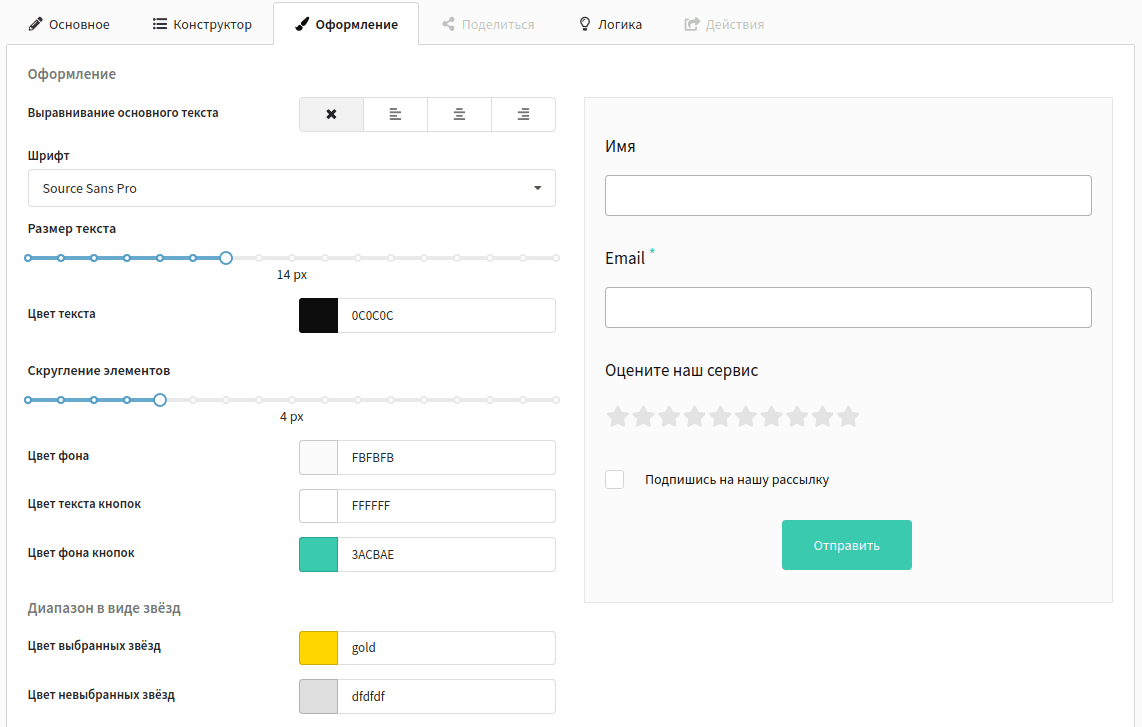Screen dimensions: 1142x727
Task: Click the text size slider handle
Action: coord(226,258)
